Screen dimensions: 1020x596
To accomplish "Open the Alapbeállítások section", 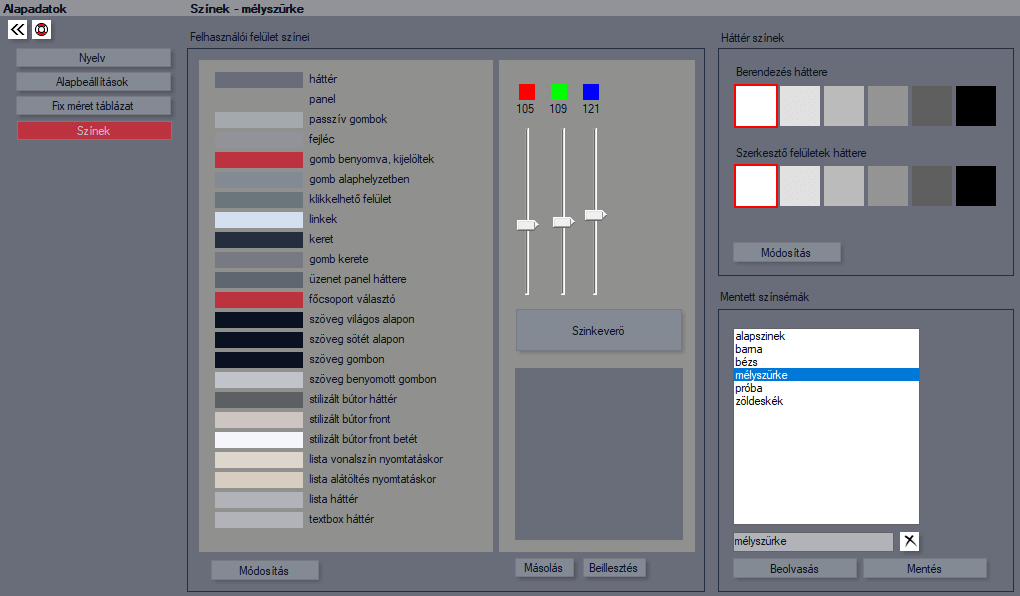I will 94,82.
